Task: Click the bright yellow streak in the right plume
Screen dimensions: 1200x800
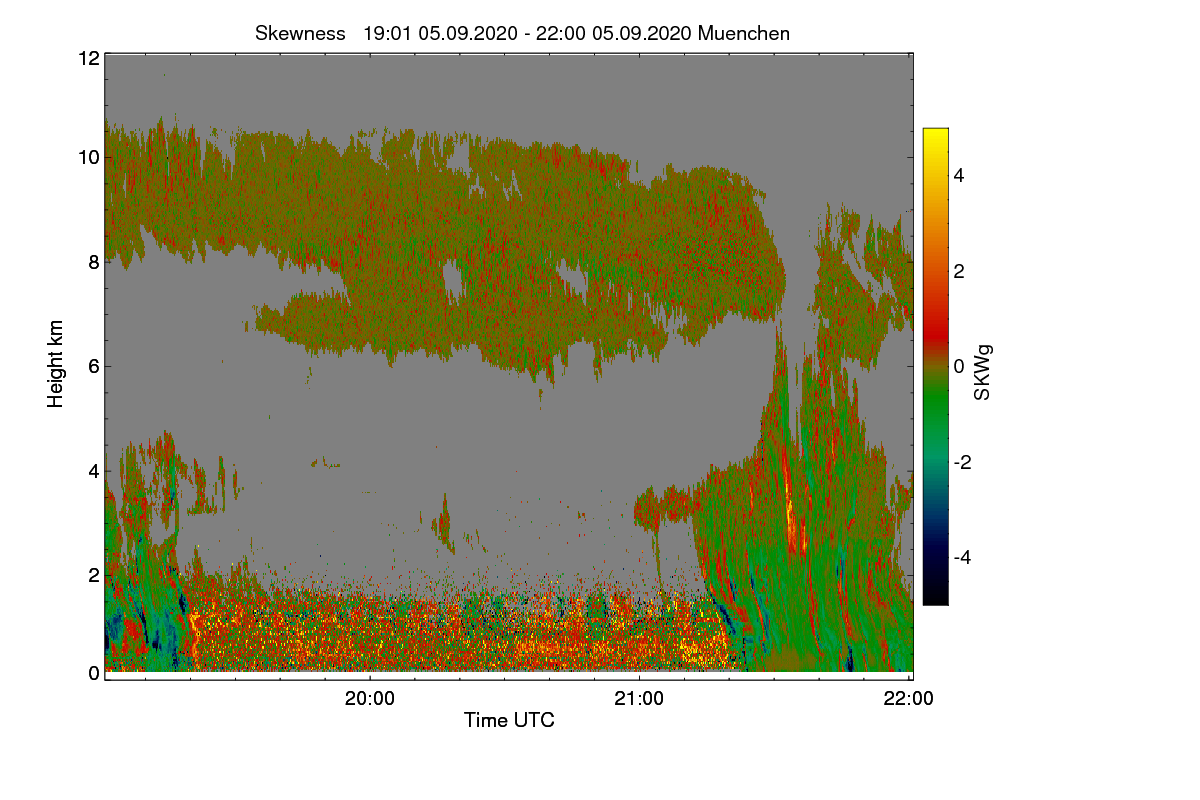Action: tap(790, 508)
